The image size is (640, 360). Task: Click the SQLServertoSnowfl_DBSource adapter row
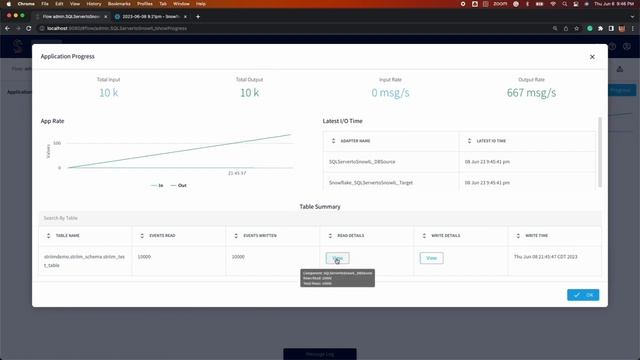[x=459, y=162]
